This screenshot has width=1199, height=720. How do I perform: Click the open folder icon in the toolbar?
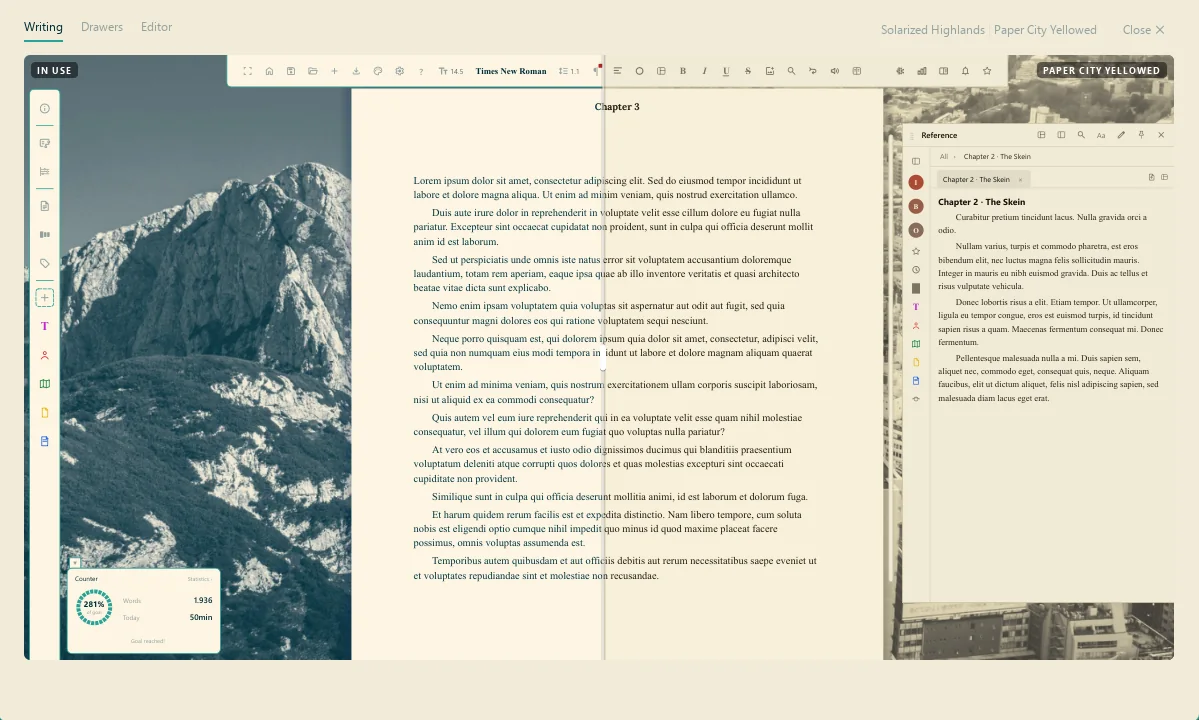(x=313, y=71)
